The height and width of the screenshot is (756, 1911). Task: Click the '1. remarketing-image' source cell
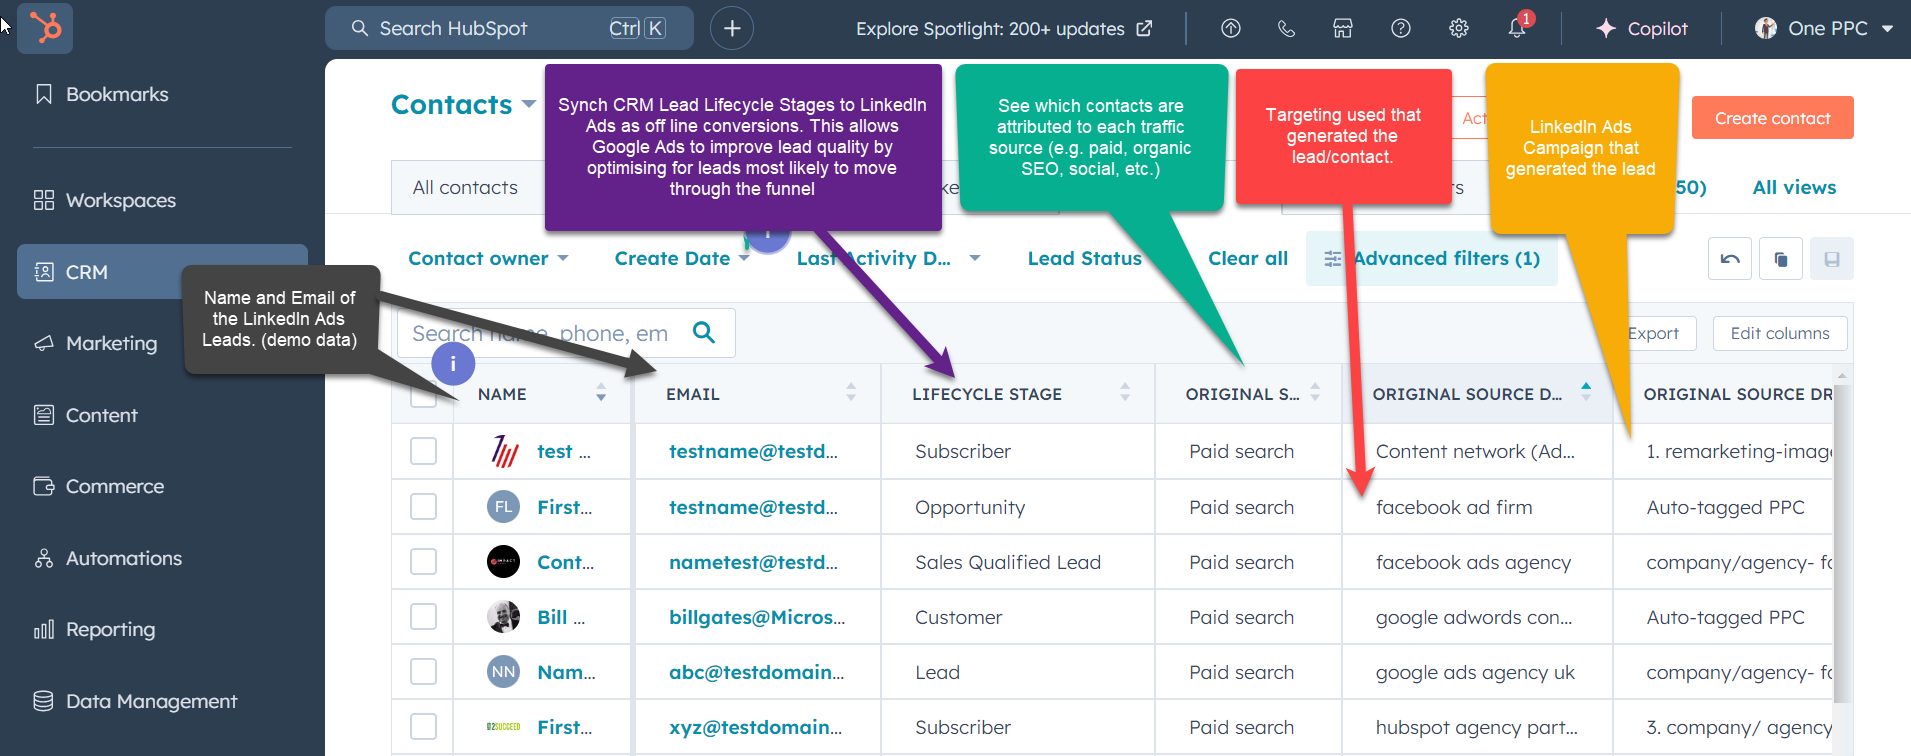click(x=1739, y=451)
